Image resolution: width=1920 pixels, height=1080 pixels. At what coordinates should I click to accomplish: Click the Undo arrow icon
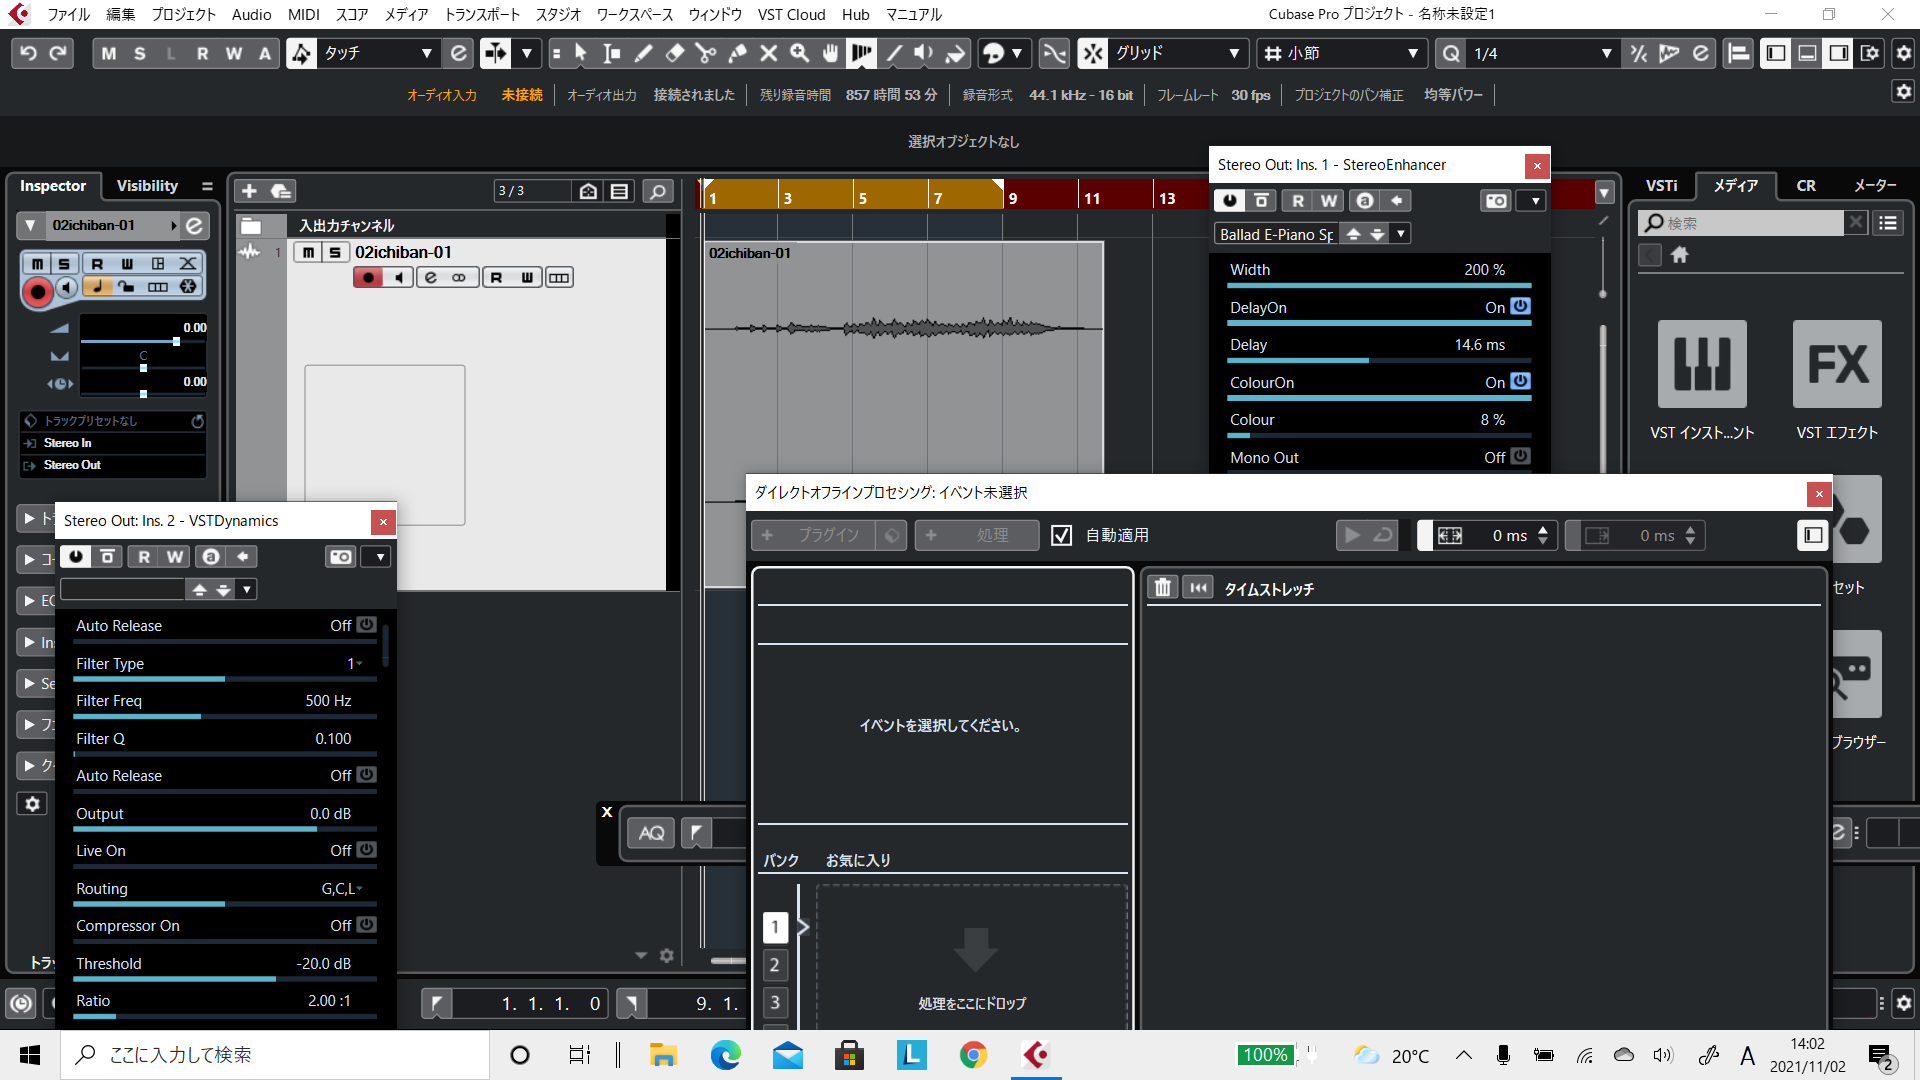pos(28,53)
